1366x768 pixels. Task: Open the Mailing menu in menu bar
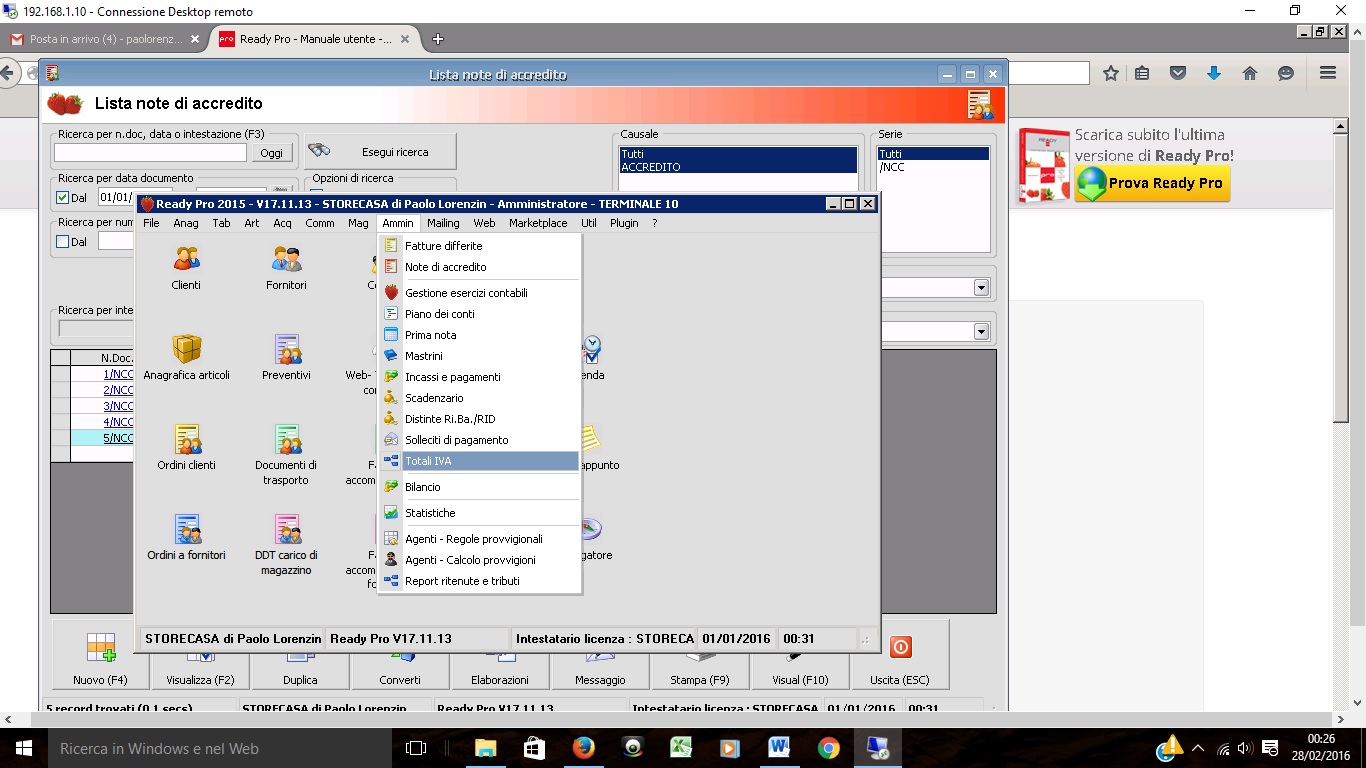(x=443, y=223)
